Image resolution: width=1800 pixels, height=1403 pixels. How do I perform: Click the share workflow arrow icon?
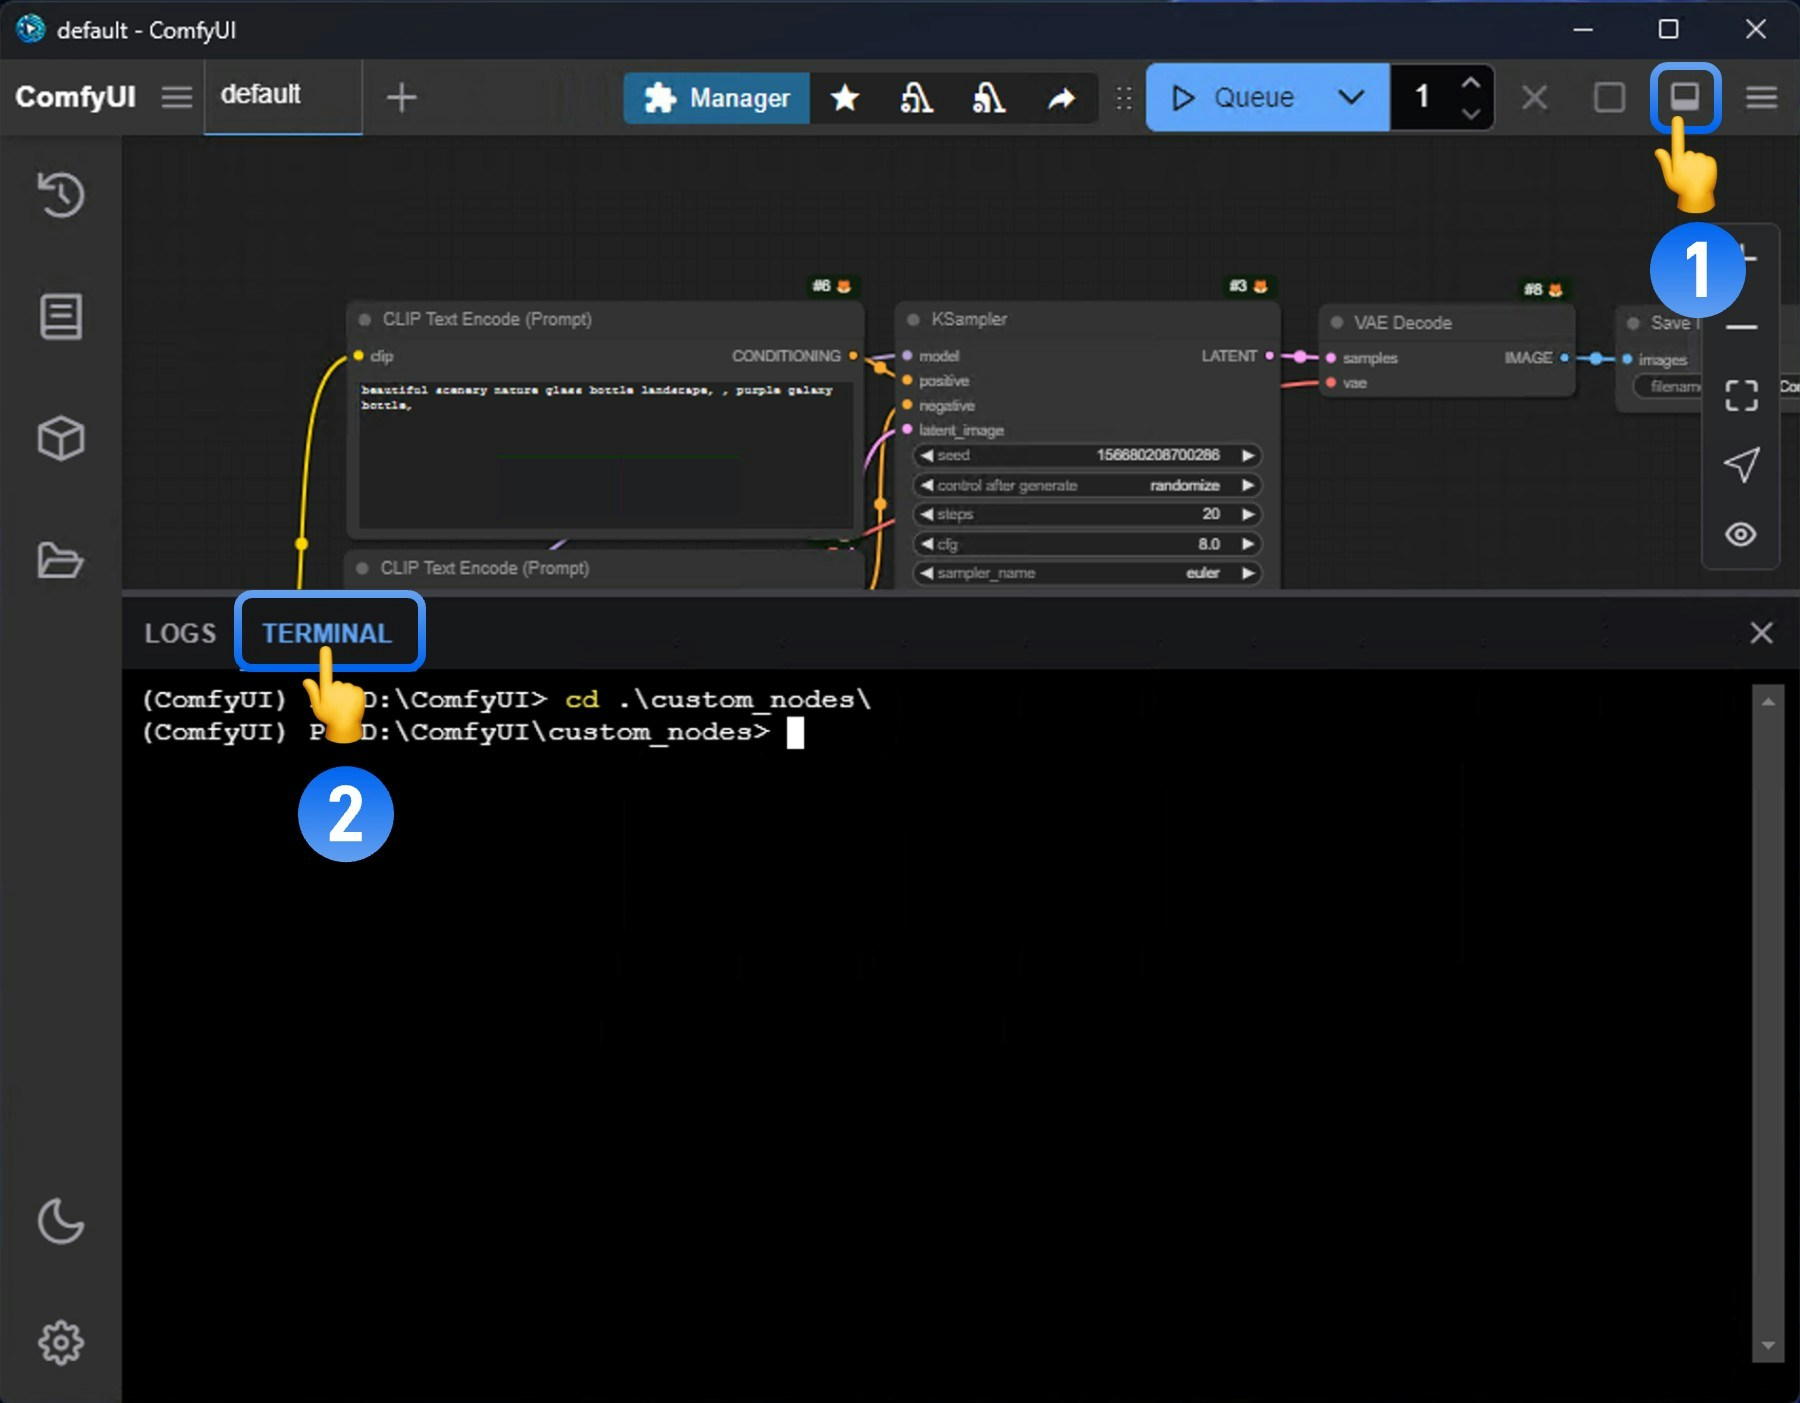click(x=1061, y=97)
